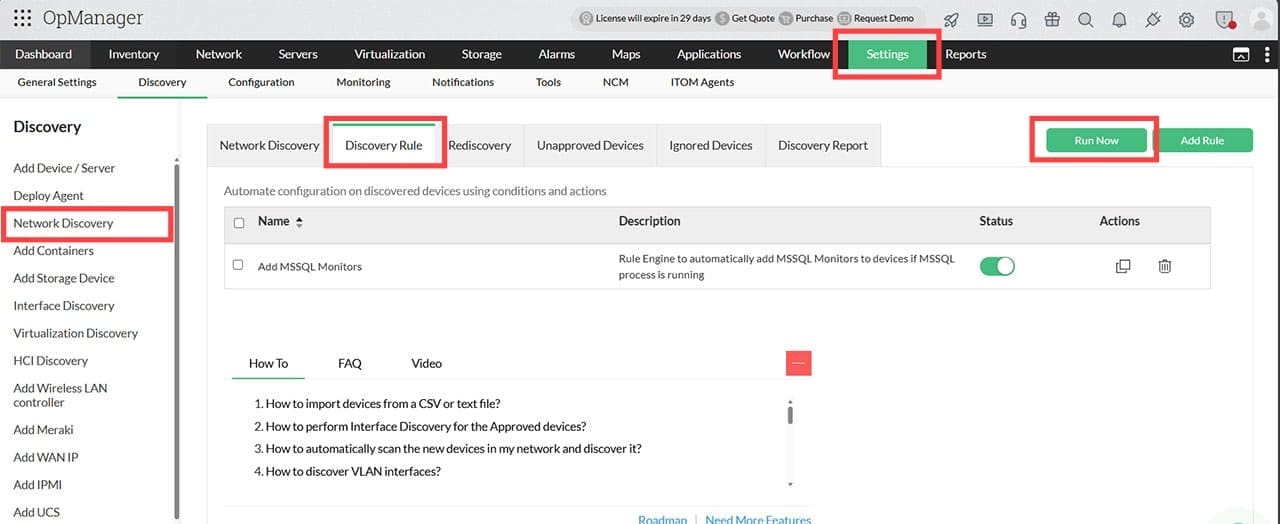Click the Run Now button
Viewport: 1280px width, 524px height.
tap(1096, 140)
